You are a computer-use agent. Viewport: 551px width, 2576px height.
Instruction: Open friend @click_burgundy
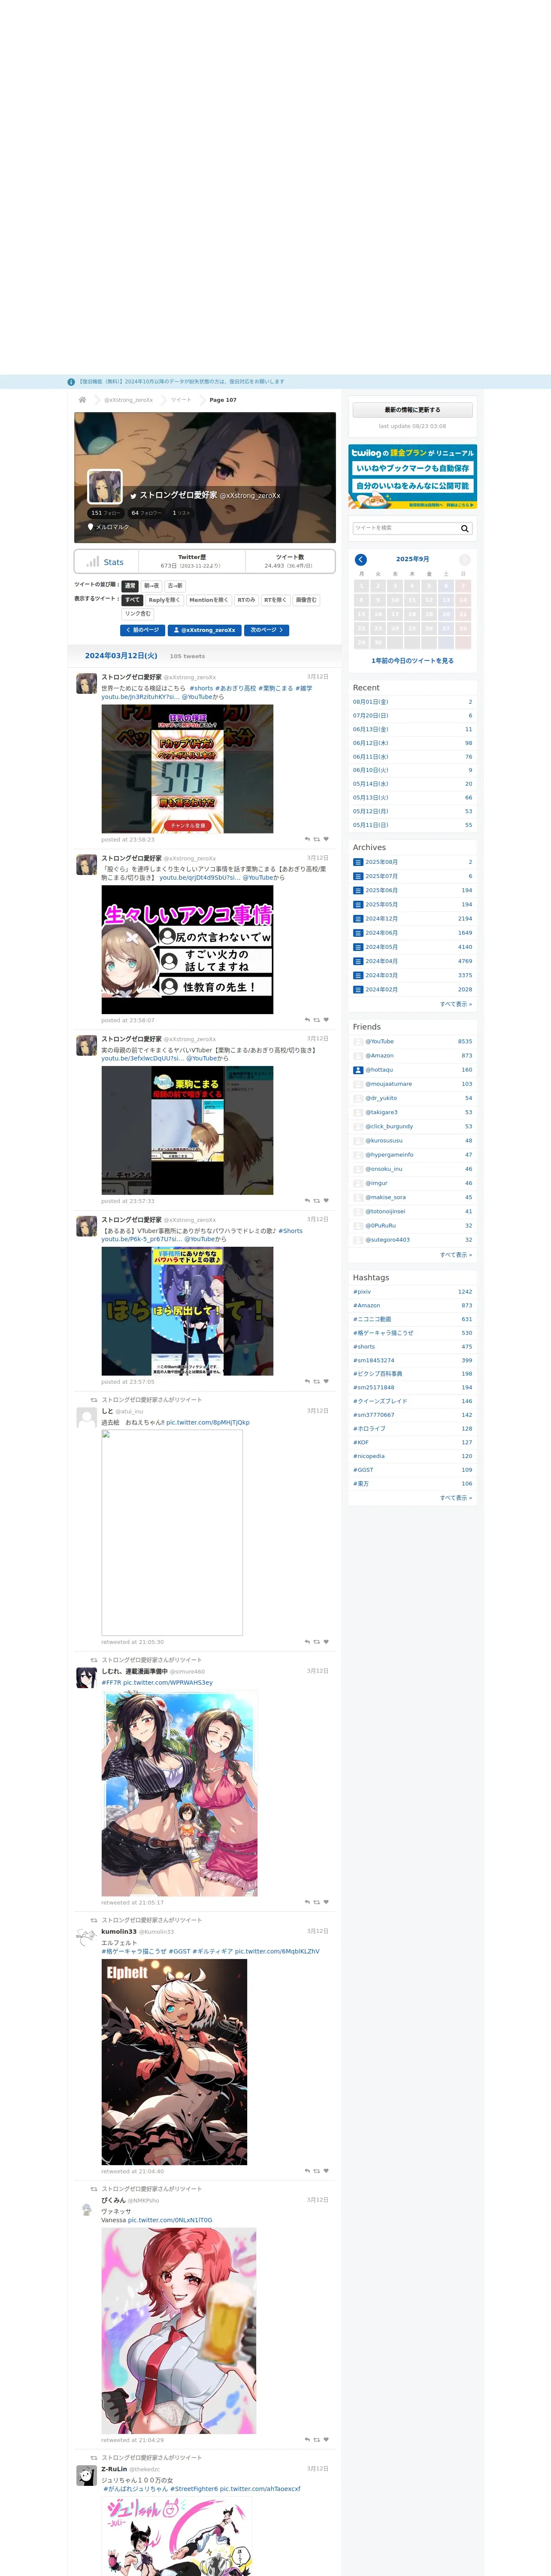tap(389, 1126)
